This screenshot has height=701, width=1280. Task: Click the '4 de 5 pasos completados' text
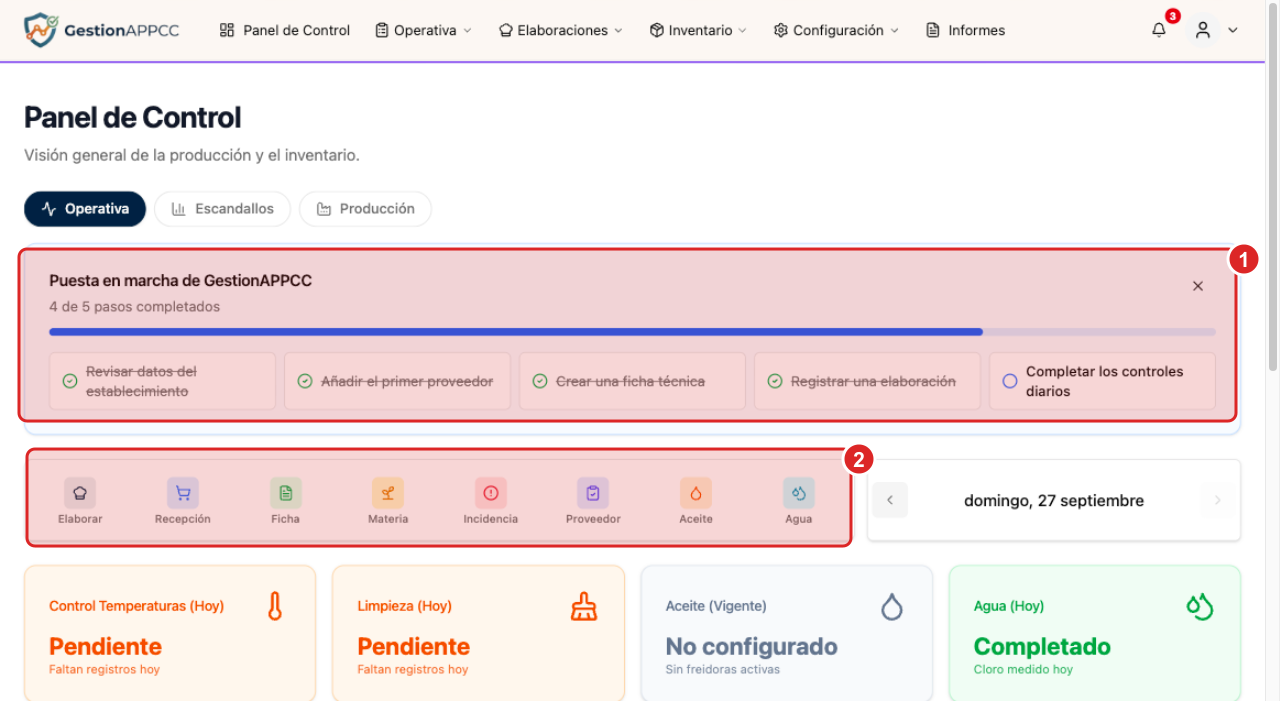coord(134,306)
